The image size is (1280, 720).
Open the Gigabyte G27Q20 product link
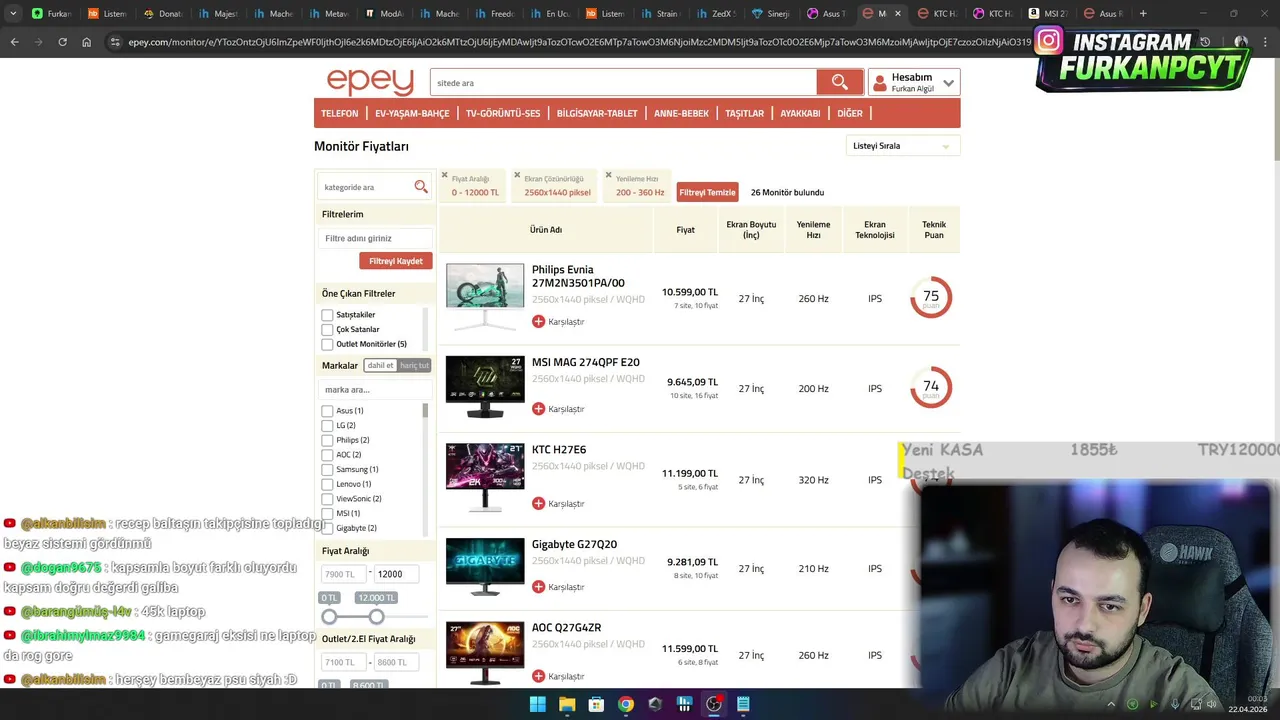[574, 544]
